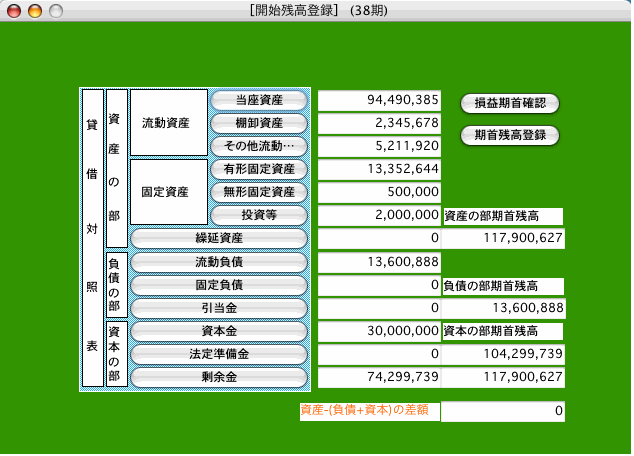
Task: Click the 投資等 button
Action: [x=259, y=214]
